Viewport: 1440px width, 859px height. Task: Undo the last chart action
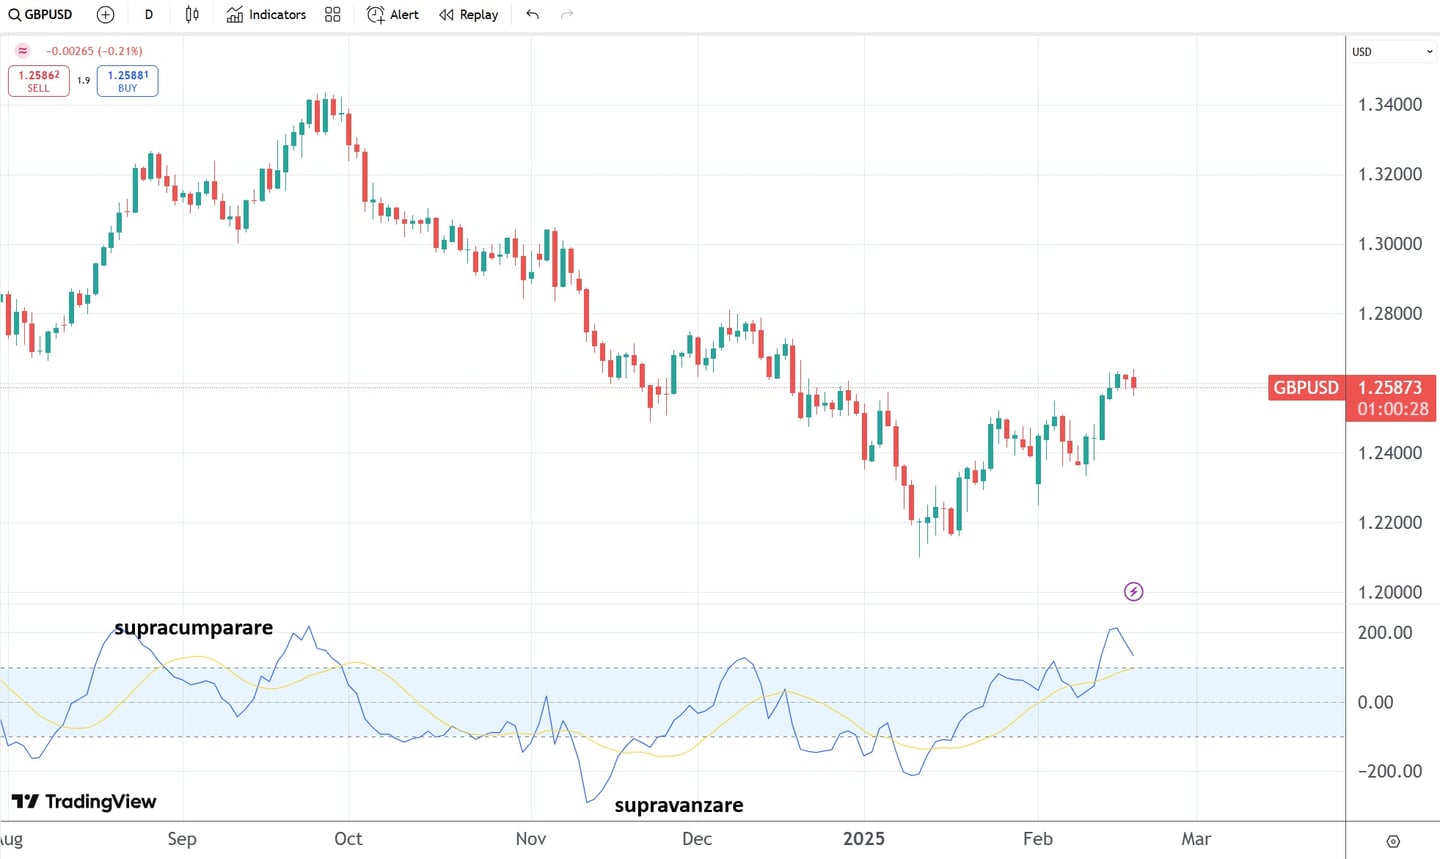point(532,15)
